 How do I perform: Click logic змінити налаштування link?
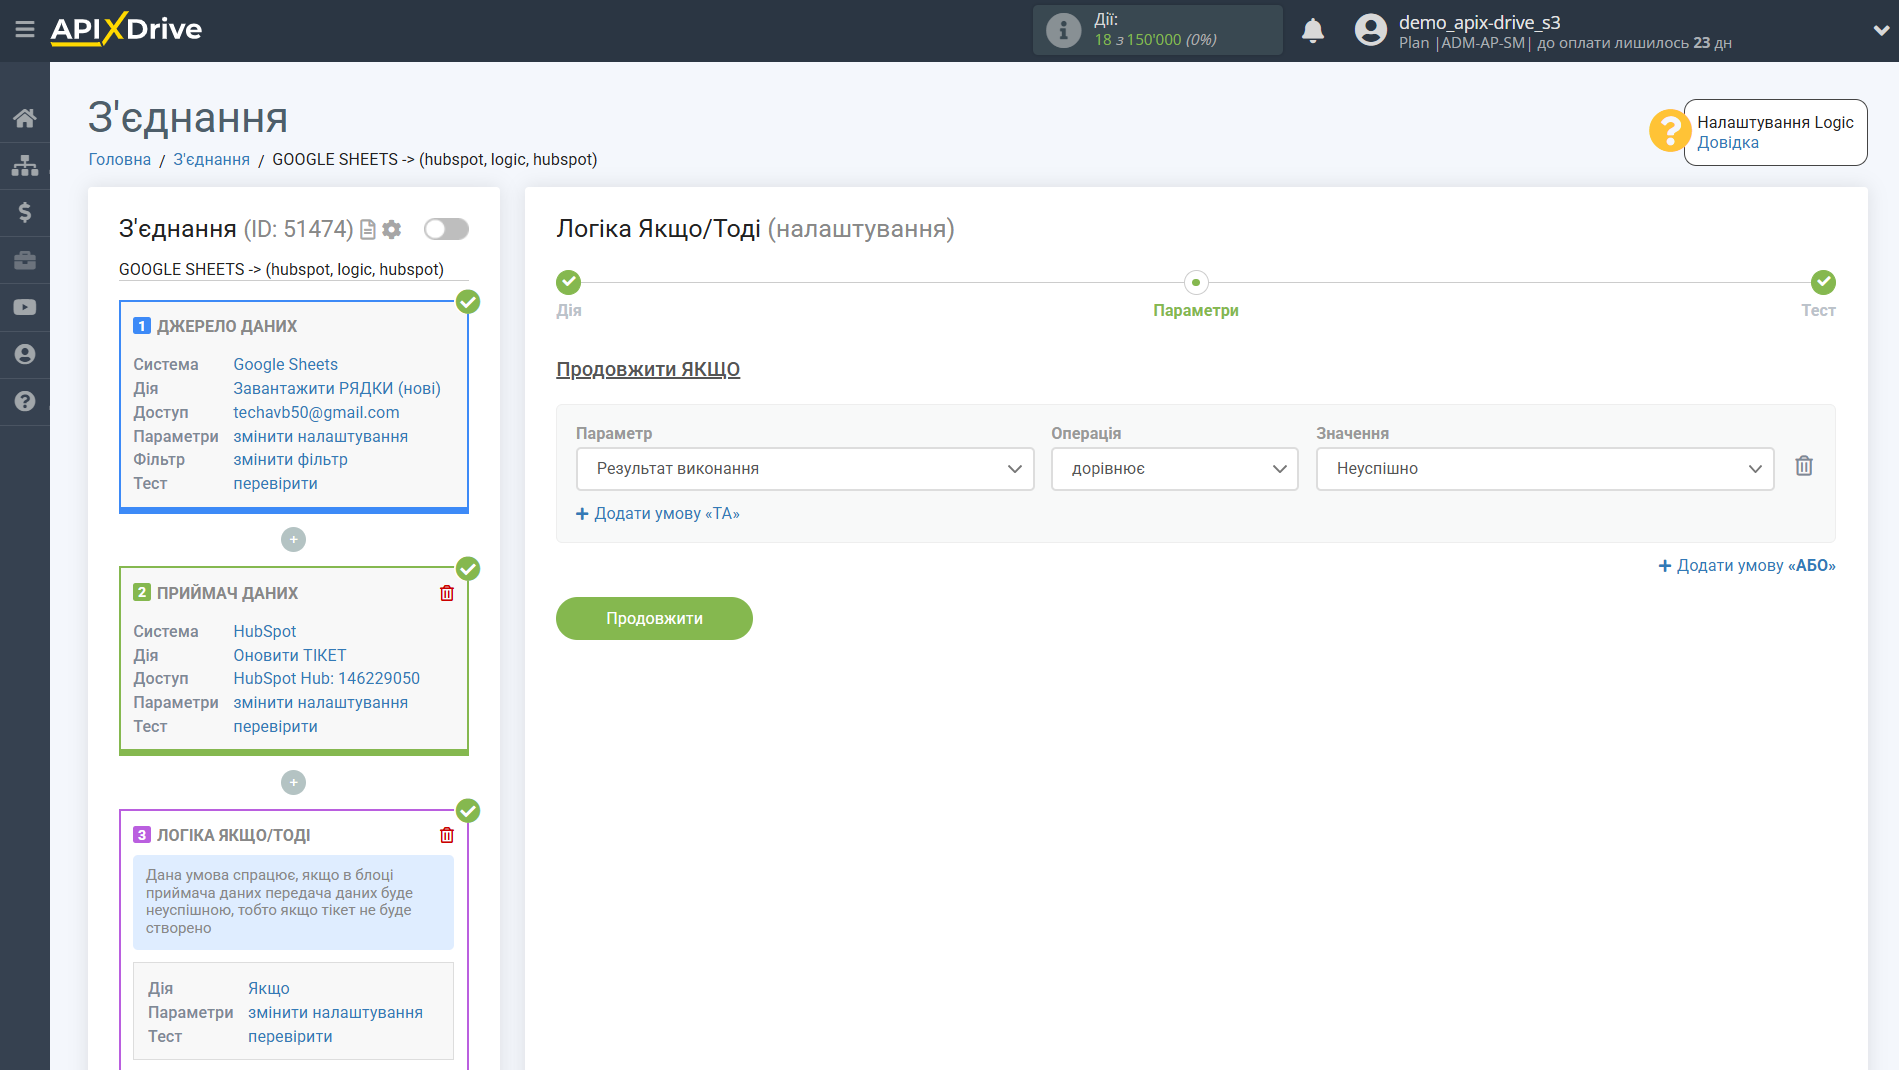click(x=335, y=1013)
